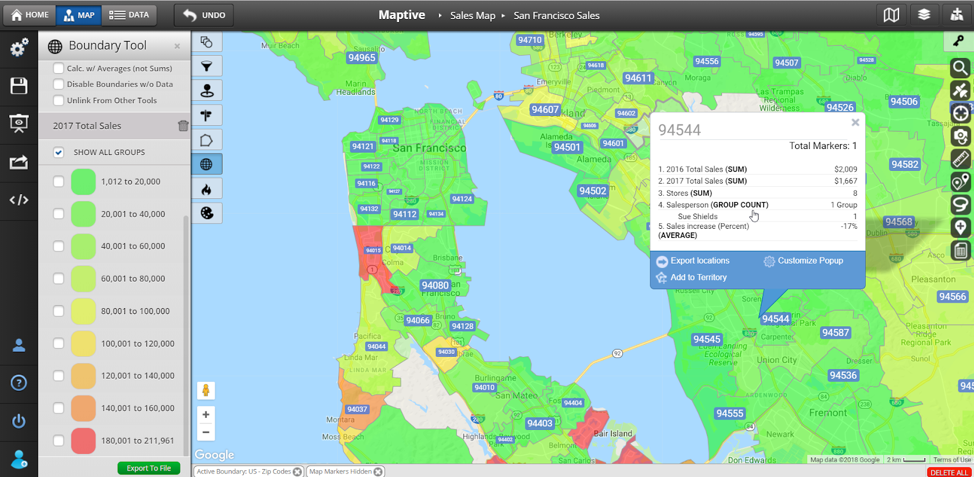Check the 180,001 to 211,961 group
Viewport: 974px width, 477px height.
point(58,440)
